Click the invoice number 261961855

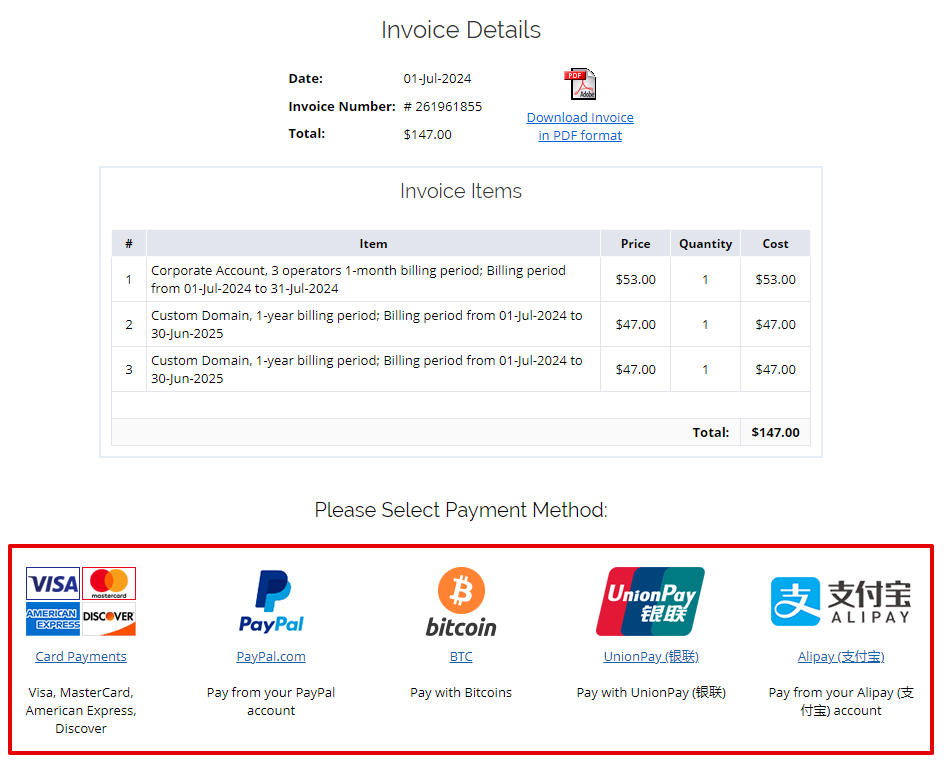(442, 106)
